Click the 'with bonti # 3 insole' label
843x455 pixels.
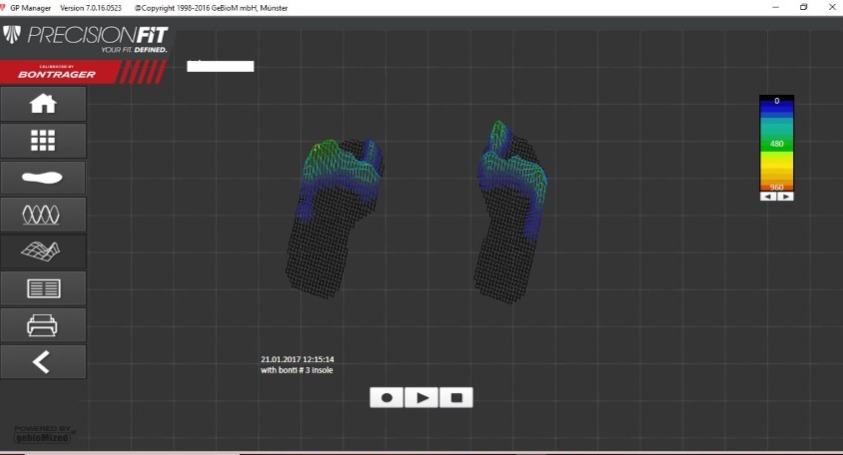[x=297, y=370]
